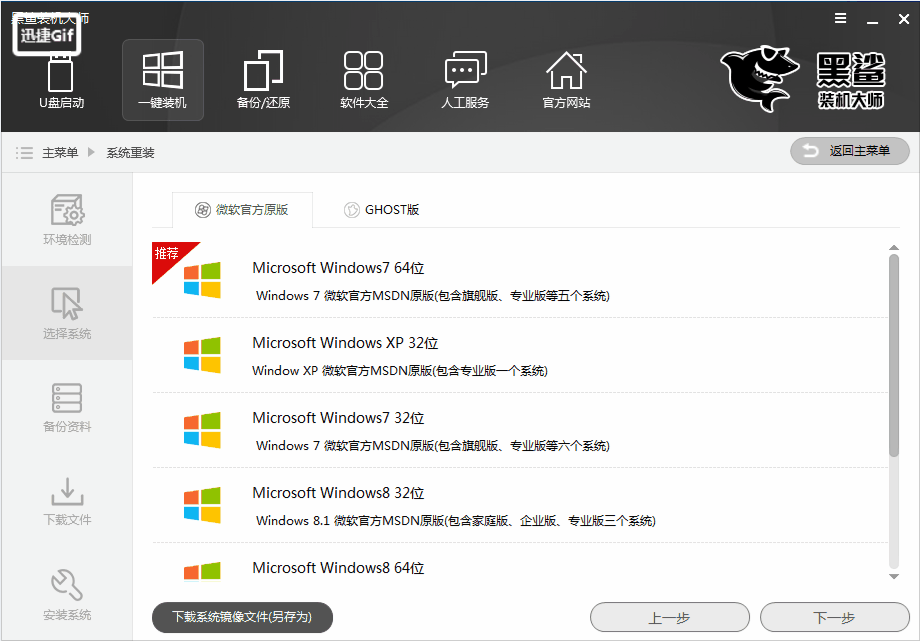Click Windows logo of Windows7 32位
Image resolution: width=920 pixels, height=641 pixels.
(x=202, y=430)
